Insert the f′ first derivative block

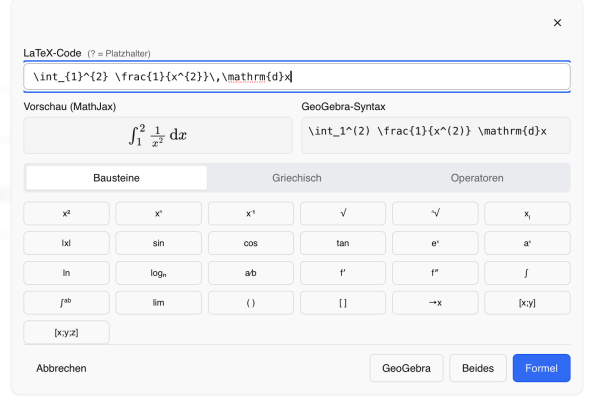pos(343,273)
